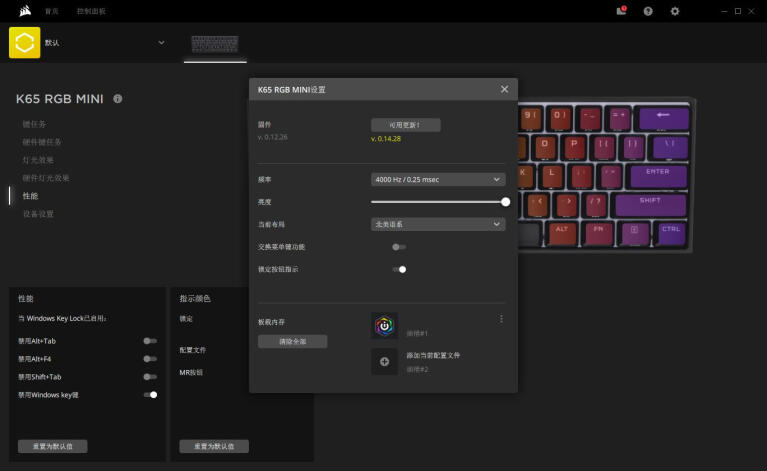Viewport: 767px width, 471px height.
Task: Open the help question mark icon
Action: click(648, 11)
